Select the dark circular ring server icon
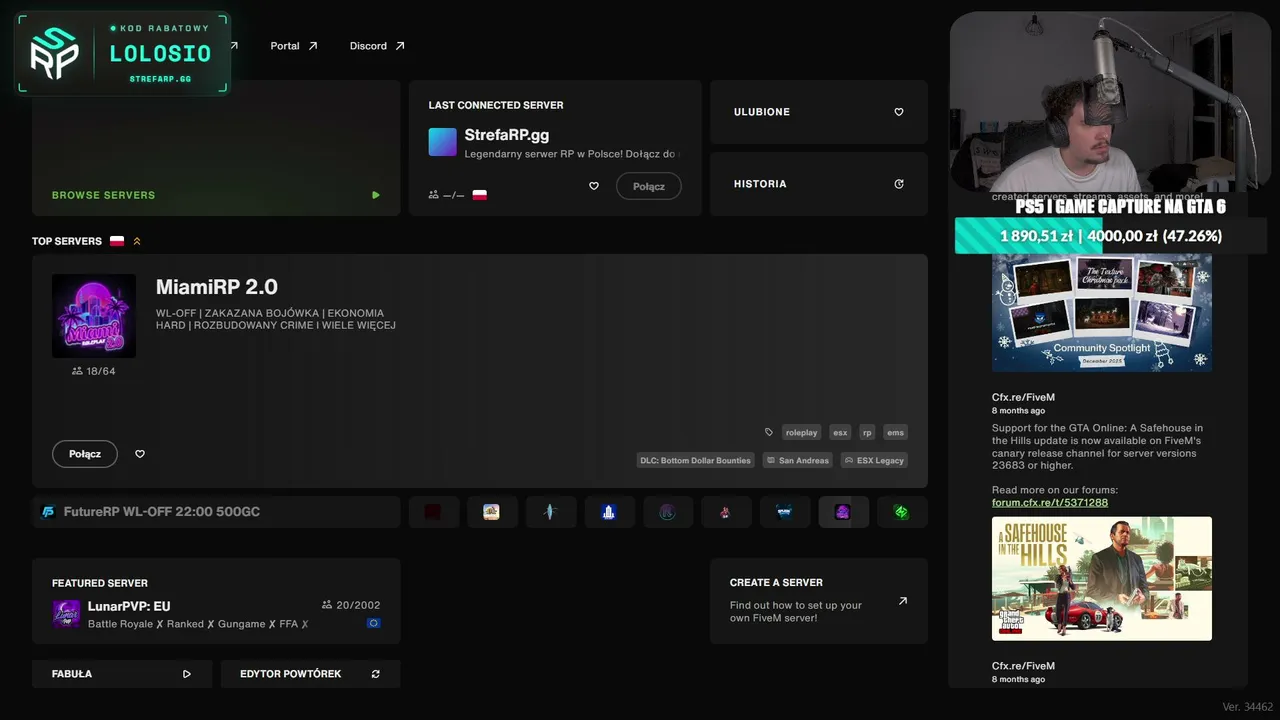Image resolution: width=1280 pixels, height=720 pixels. click(x=667, y=512)
